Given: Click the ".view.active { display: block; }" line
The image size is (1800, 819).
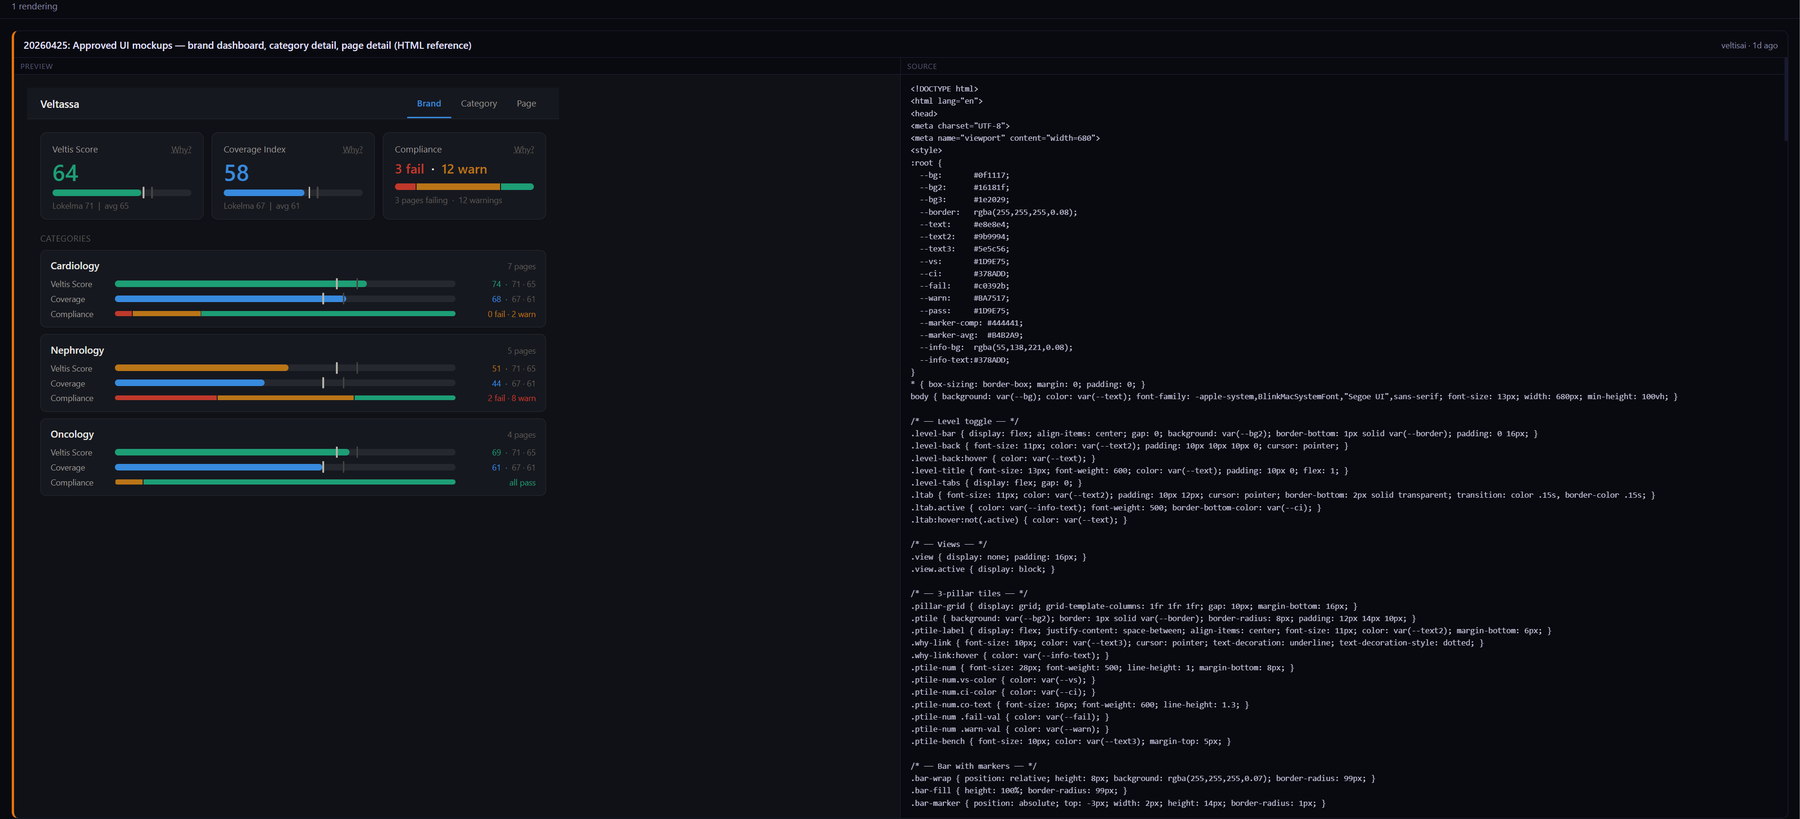Looking at the screenshot, I should point(982,569).
